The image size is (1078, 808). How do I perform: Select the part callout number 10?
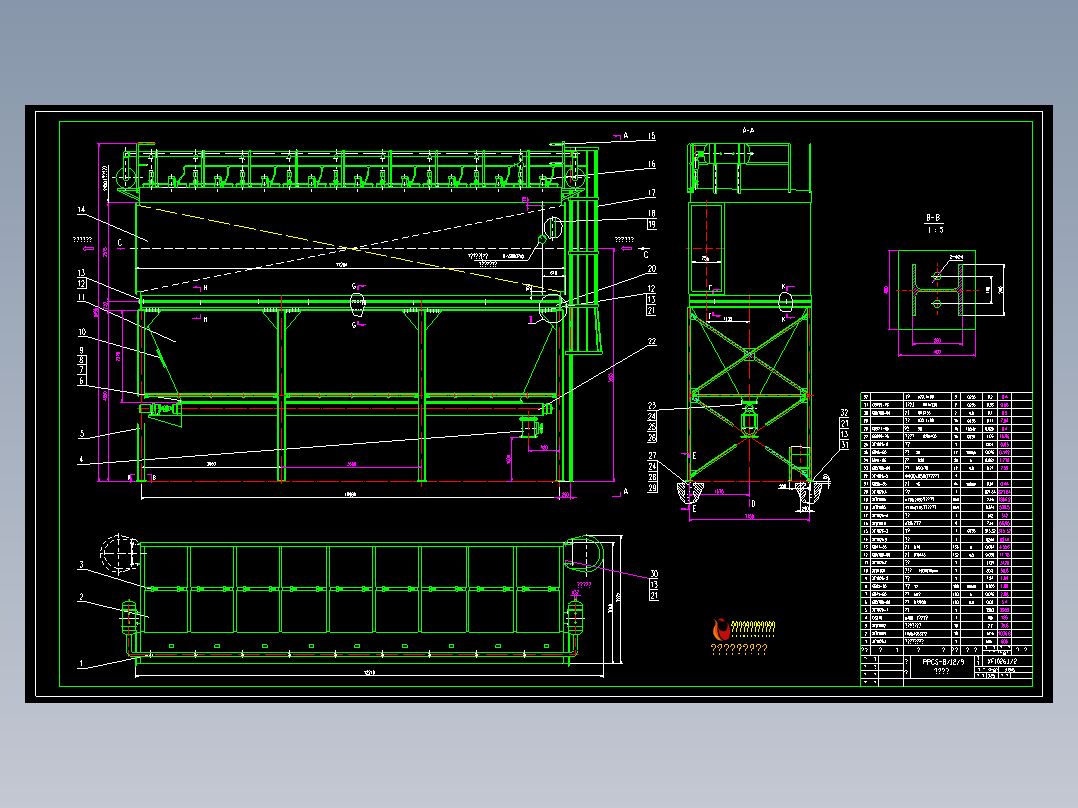82,332
